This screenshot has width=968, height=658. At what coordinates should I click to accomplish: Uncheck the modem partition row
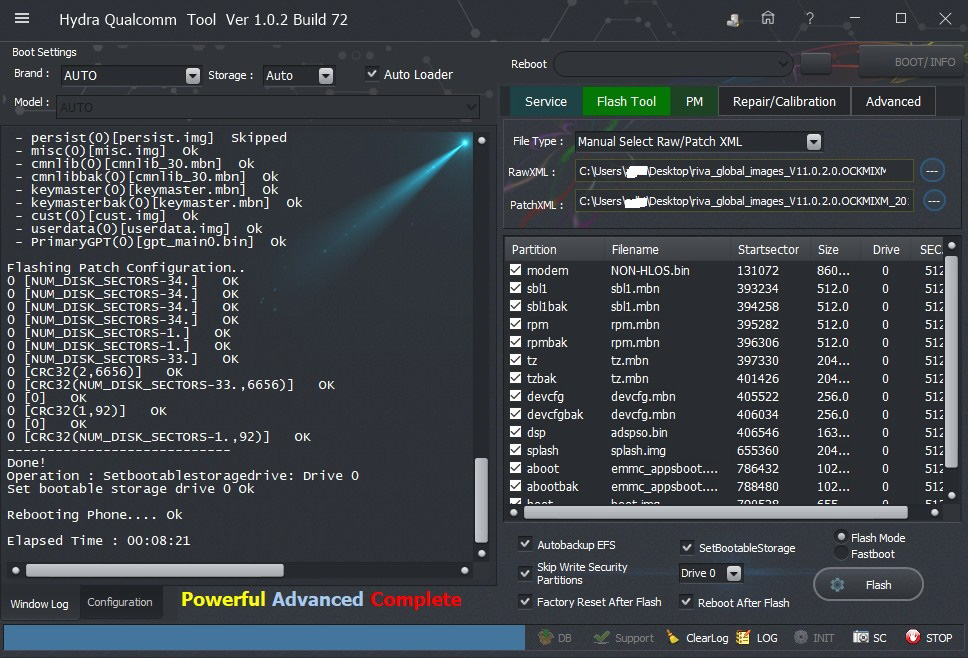(515, 270)
